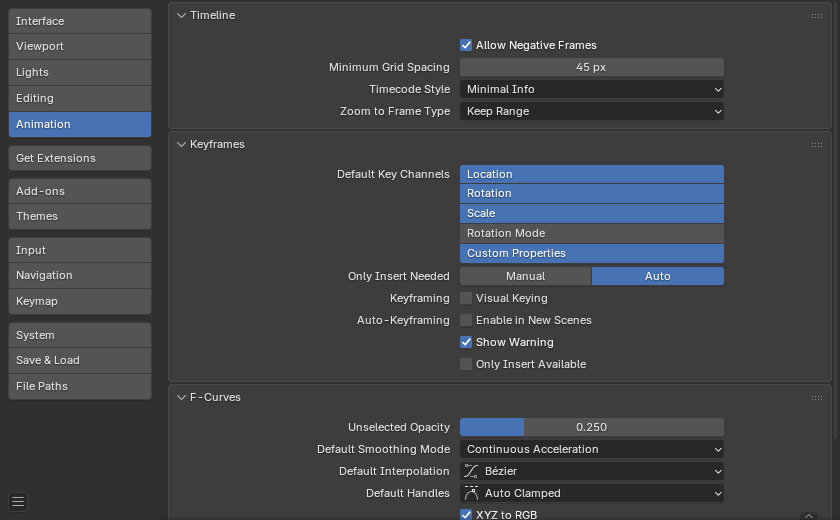
Task: Open the Themes preferences tab
Action: (80, 216)
